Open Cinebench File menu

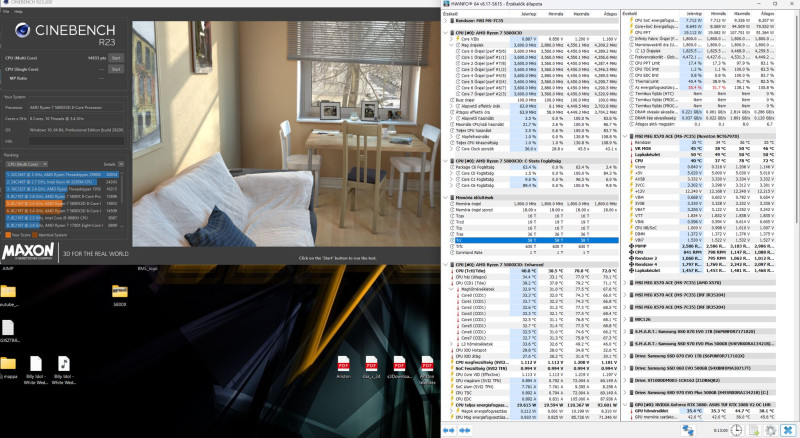(6, 11)
